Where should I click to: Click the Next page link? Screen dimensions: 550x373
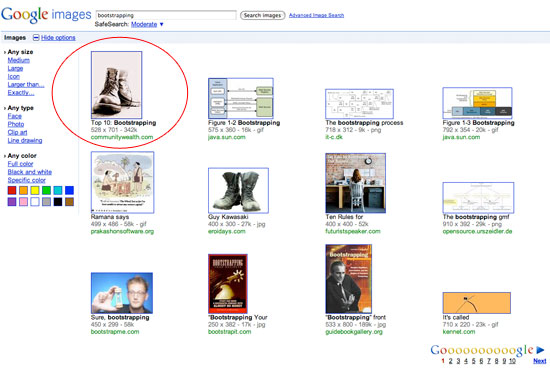(540, 361)
